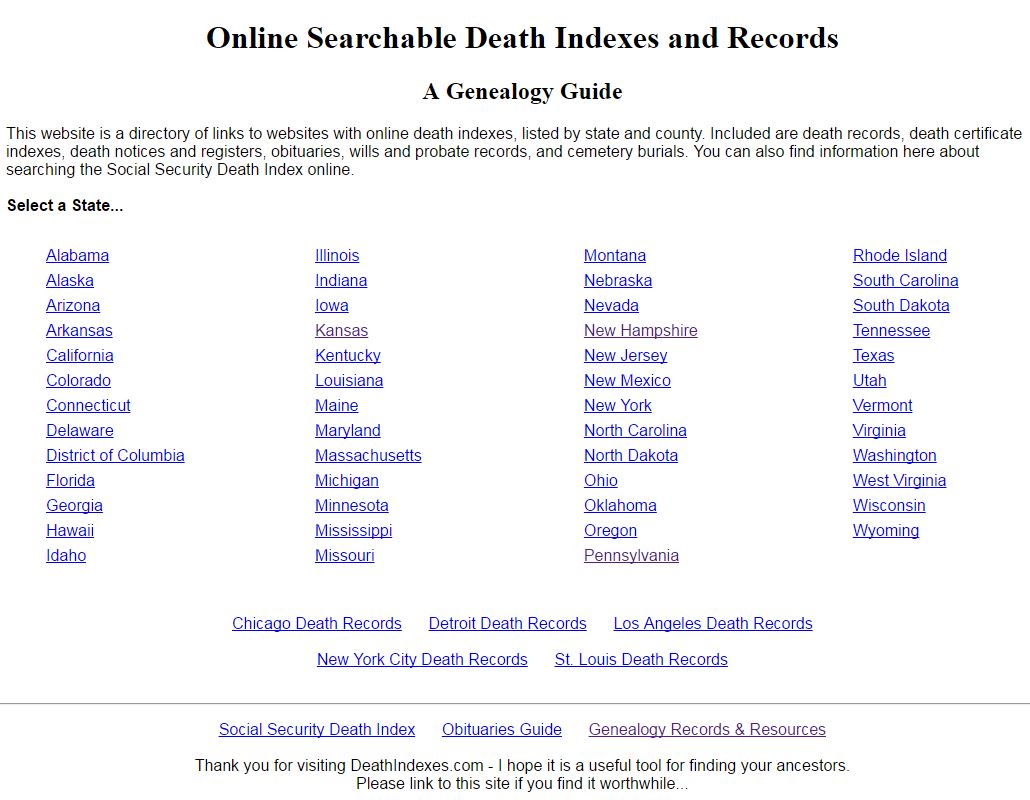View death indexes for Texas

(873, 355)
